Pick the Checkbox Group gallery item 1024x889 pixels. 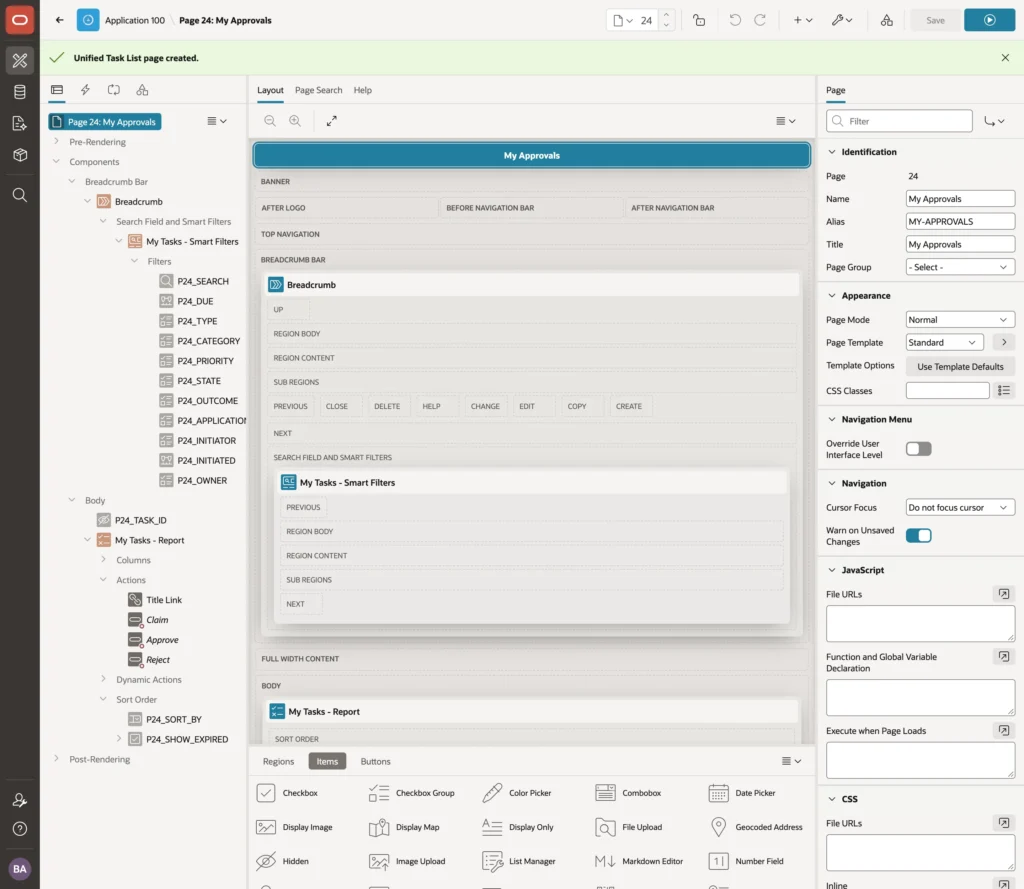pyautogui.click(x=411, y=792)
